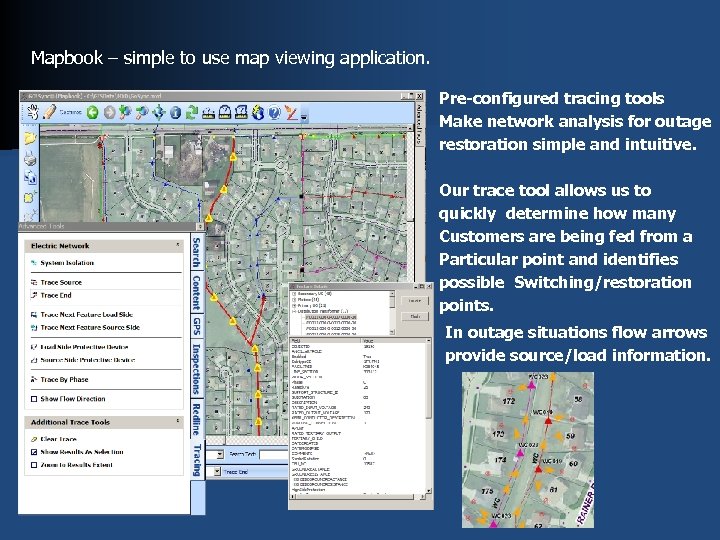720x540 pixels.
Task: Go forward with the gray arrow
Action: coord(109,112)
